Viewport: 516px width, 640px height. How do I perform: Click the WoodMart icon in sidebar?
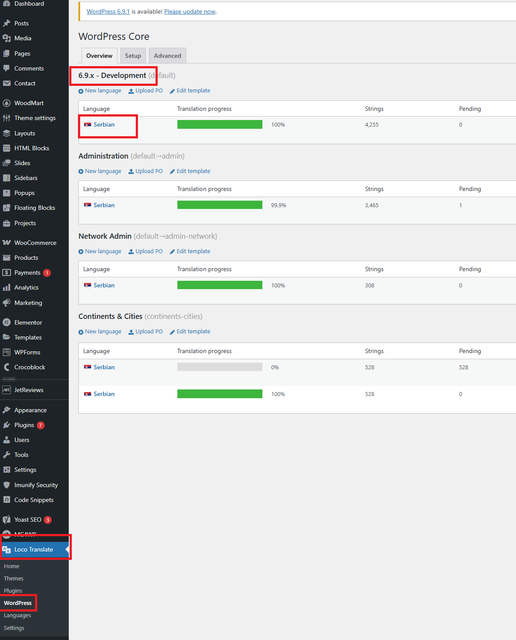click(x=7, y=103)
